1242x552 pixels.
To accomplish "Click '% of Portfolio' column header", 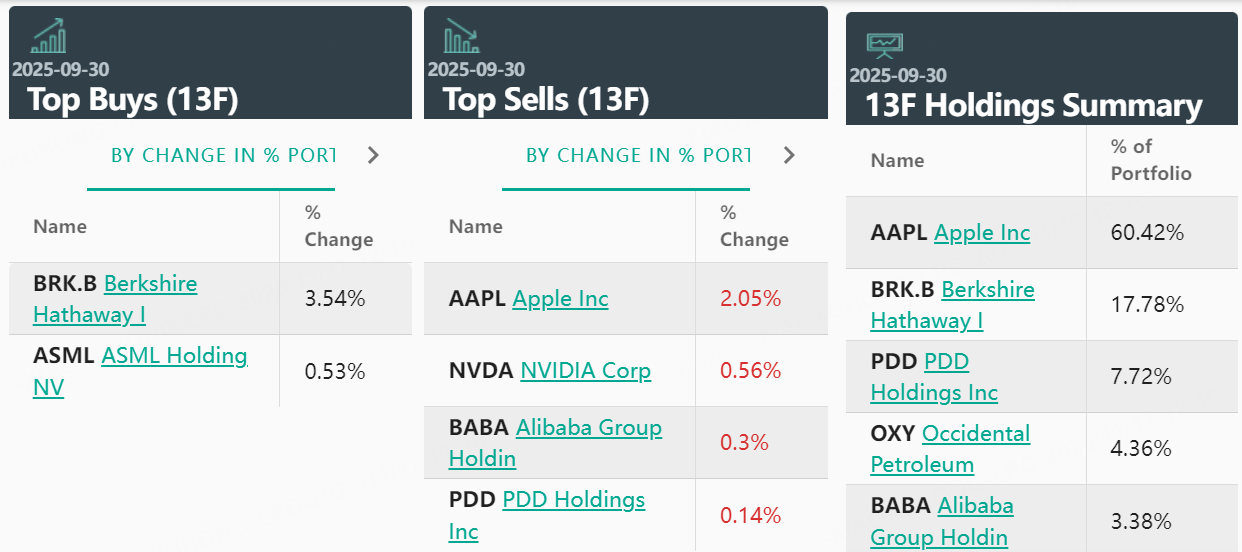I will [1151, 160].
